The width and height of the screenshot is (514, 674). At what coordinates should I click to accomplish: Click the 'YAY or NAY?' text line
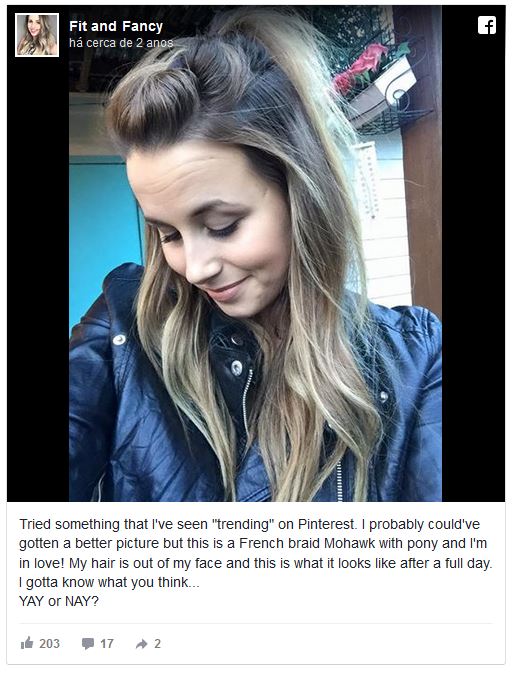coord(59,601)
